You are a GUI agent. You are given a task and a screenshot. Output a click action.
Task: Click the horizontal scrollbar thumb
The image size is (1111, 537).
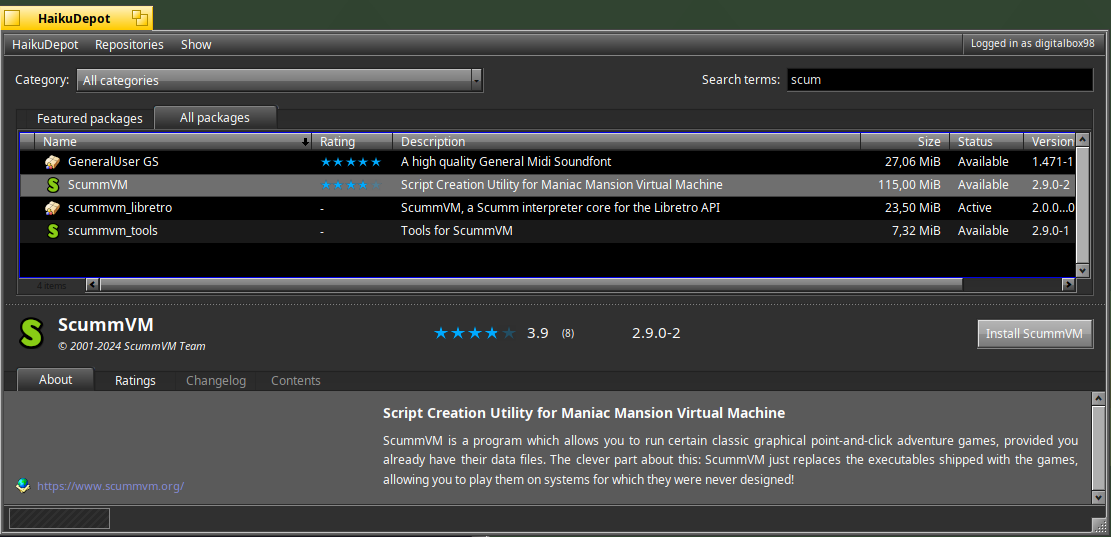tap(531, 285)
